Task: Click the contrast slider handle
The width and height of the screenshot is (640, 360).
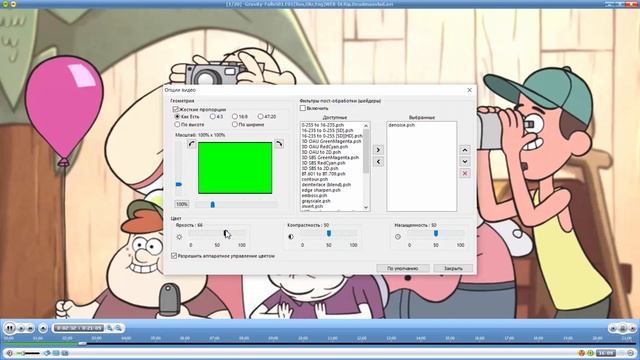Action: (329, 233)
